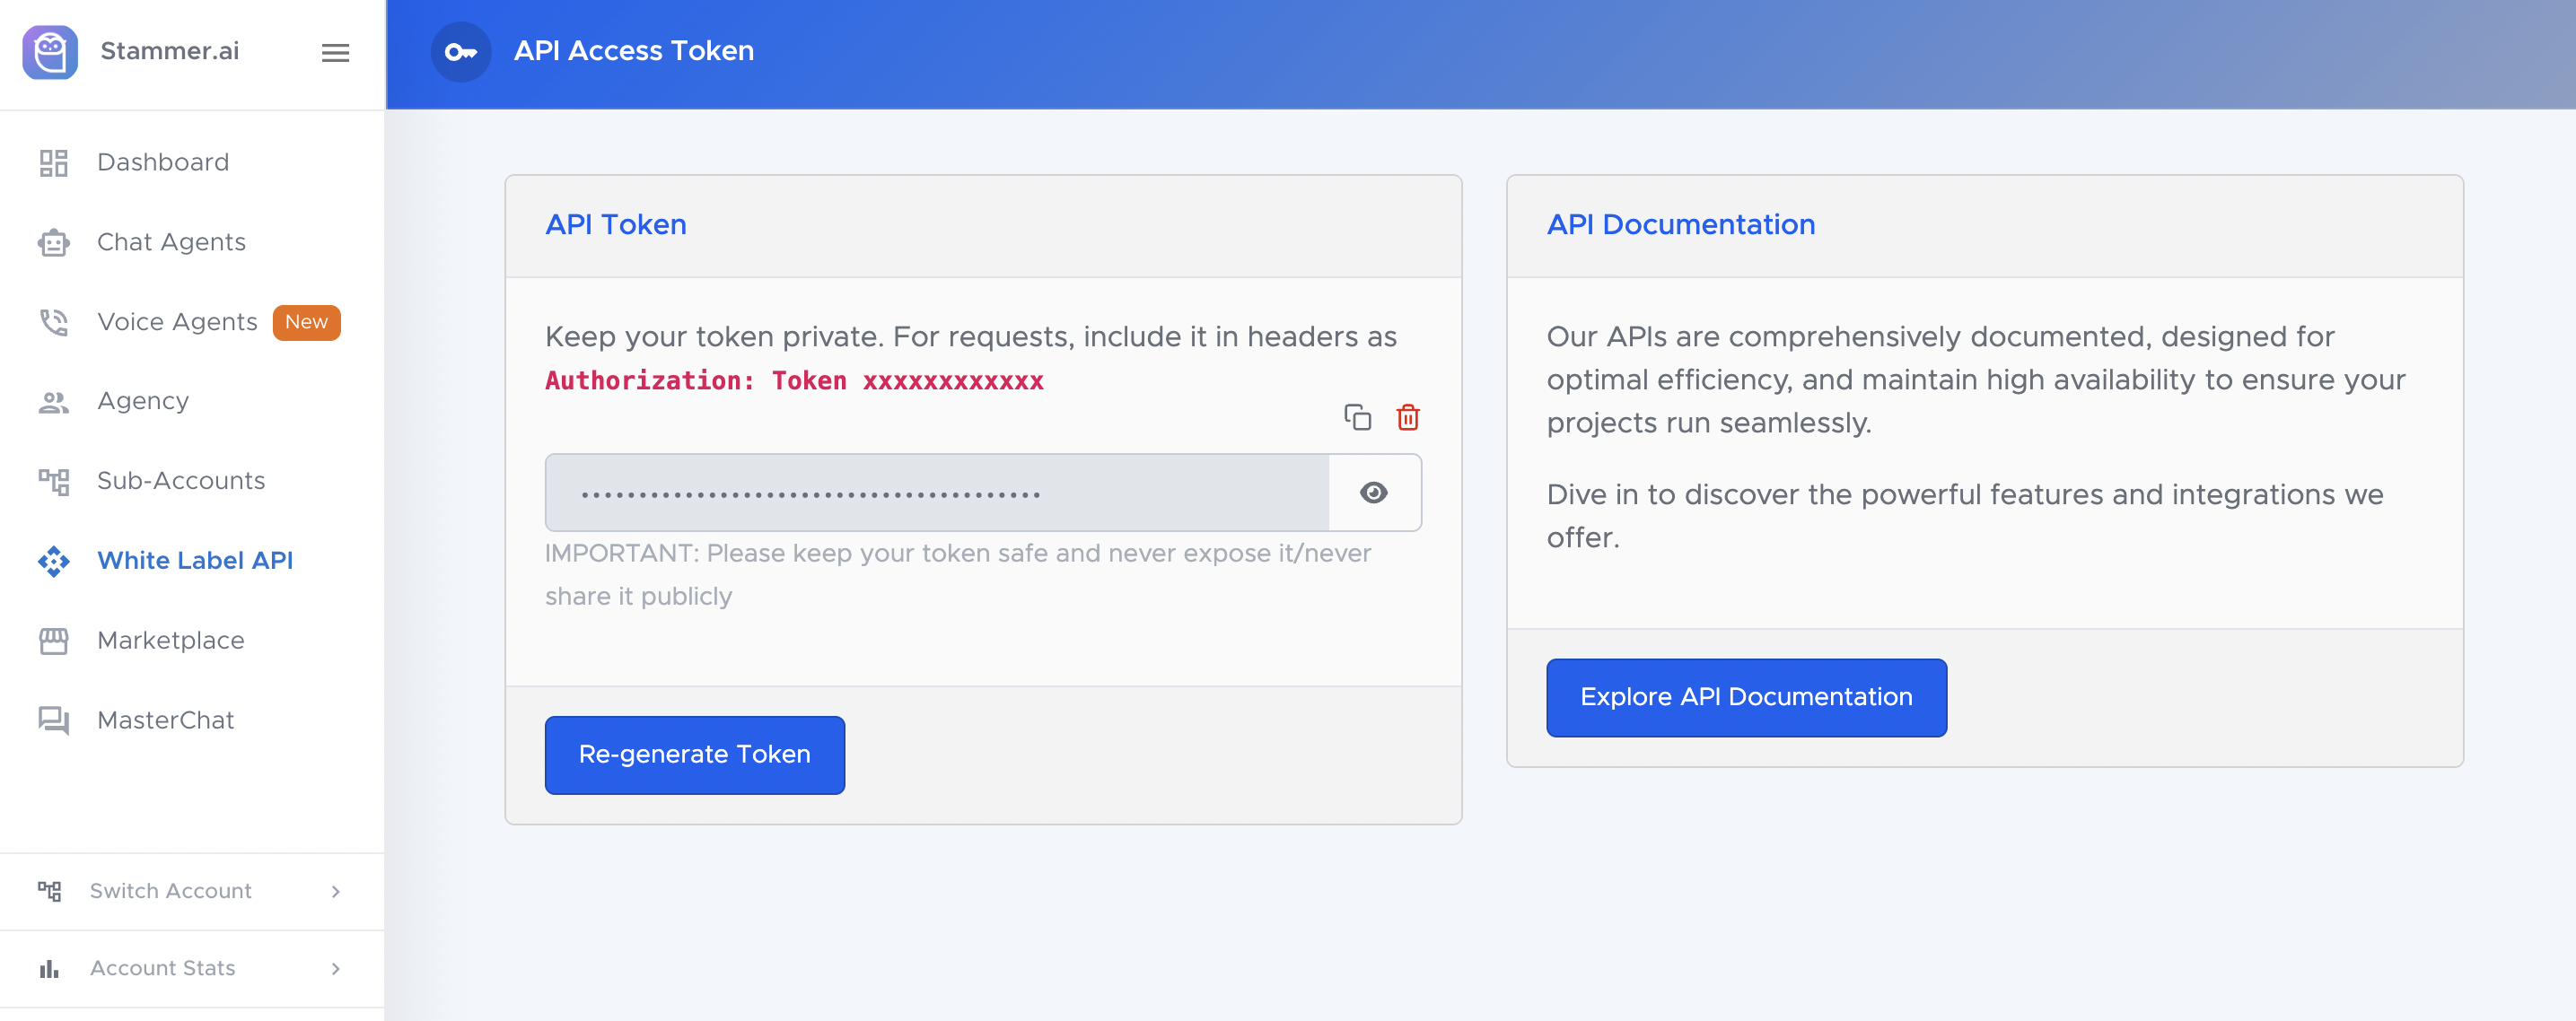
Task: Click the orange New badge
Action: [306, 322]
